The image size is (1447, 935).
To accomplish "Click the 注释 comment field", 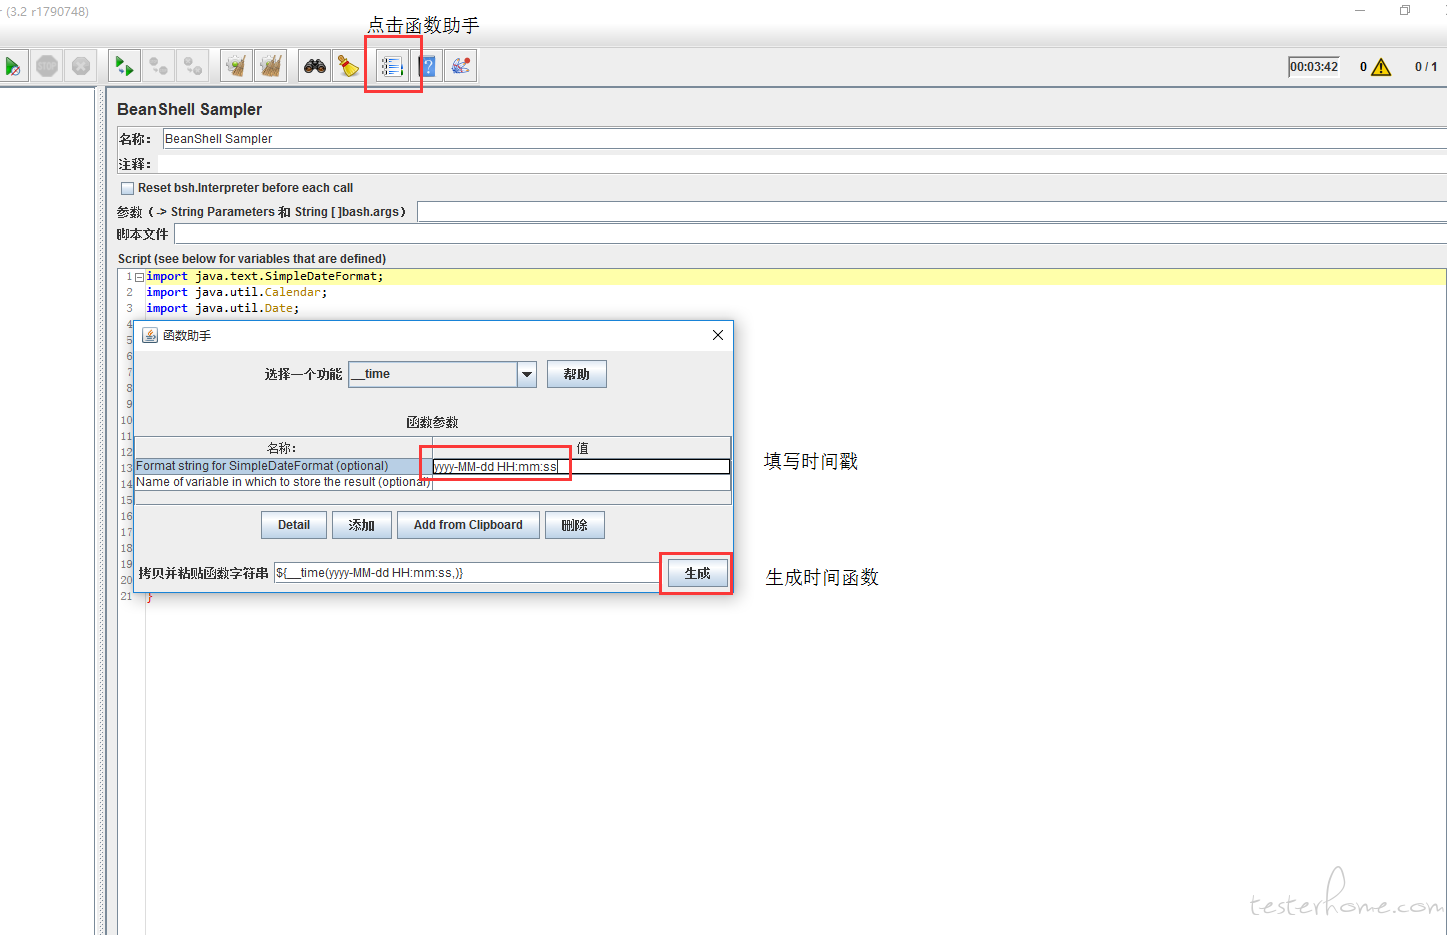I will click(x=802, y=163).
